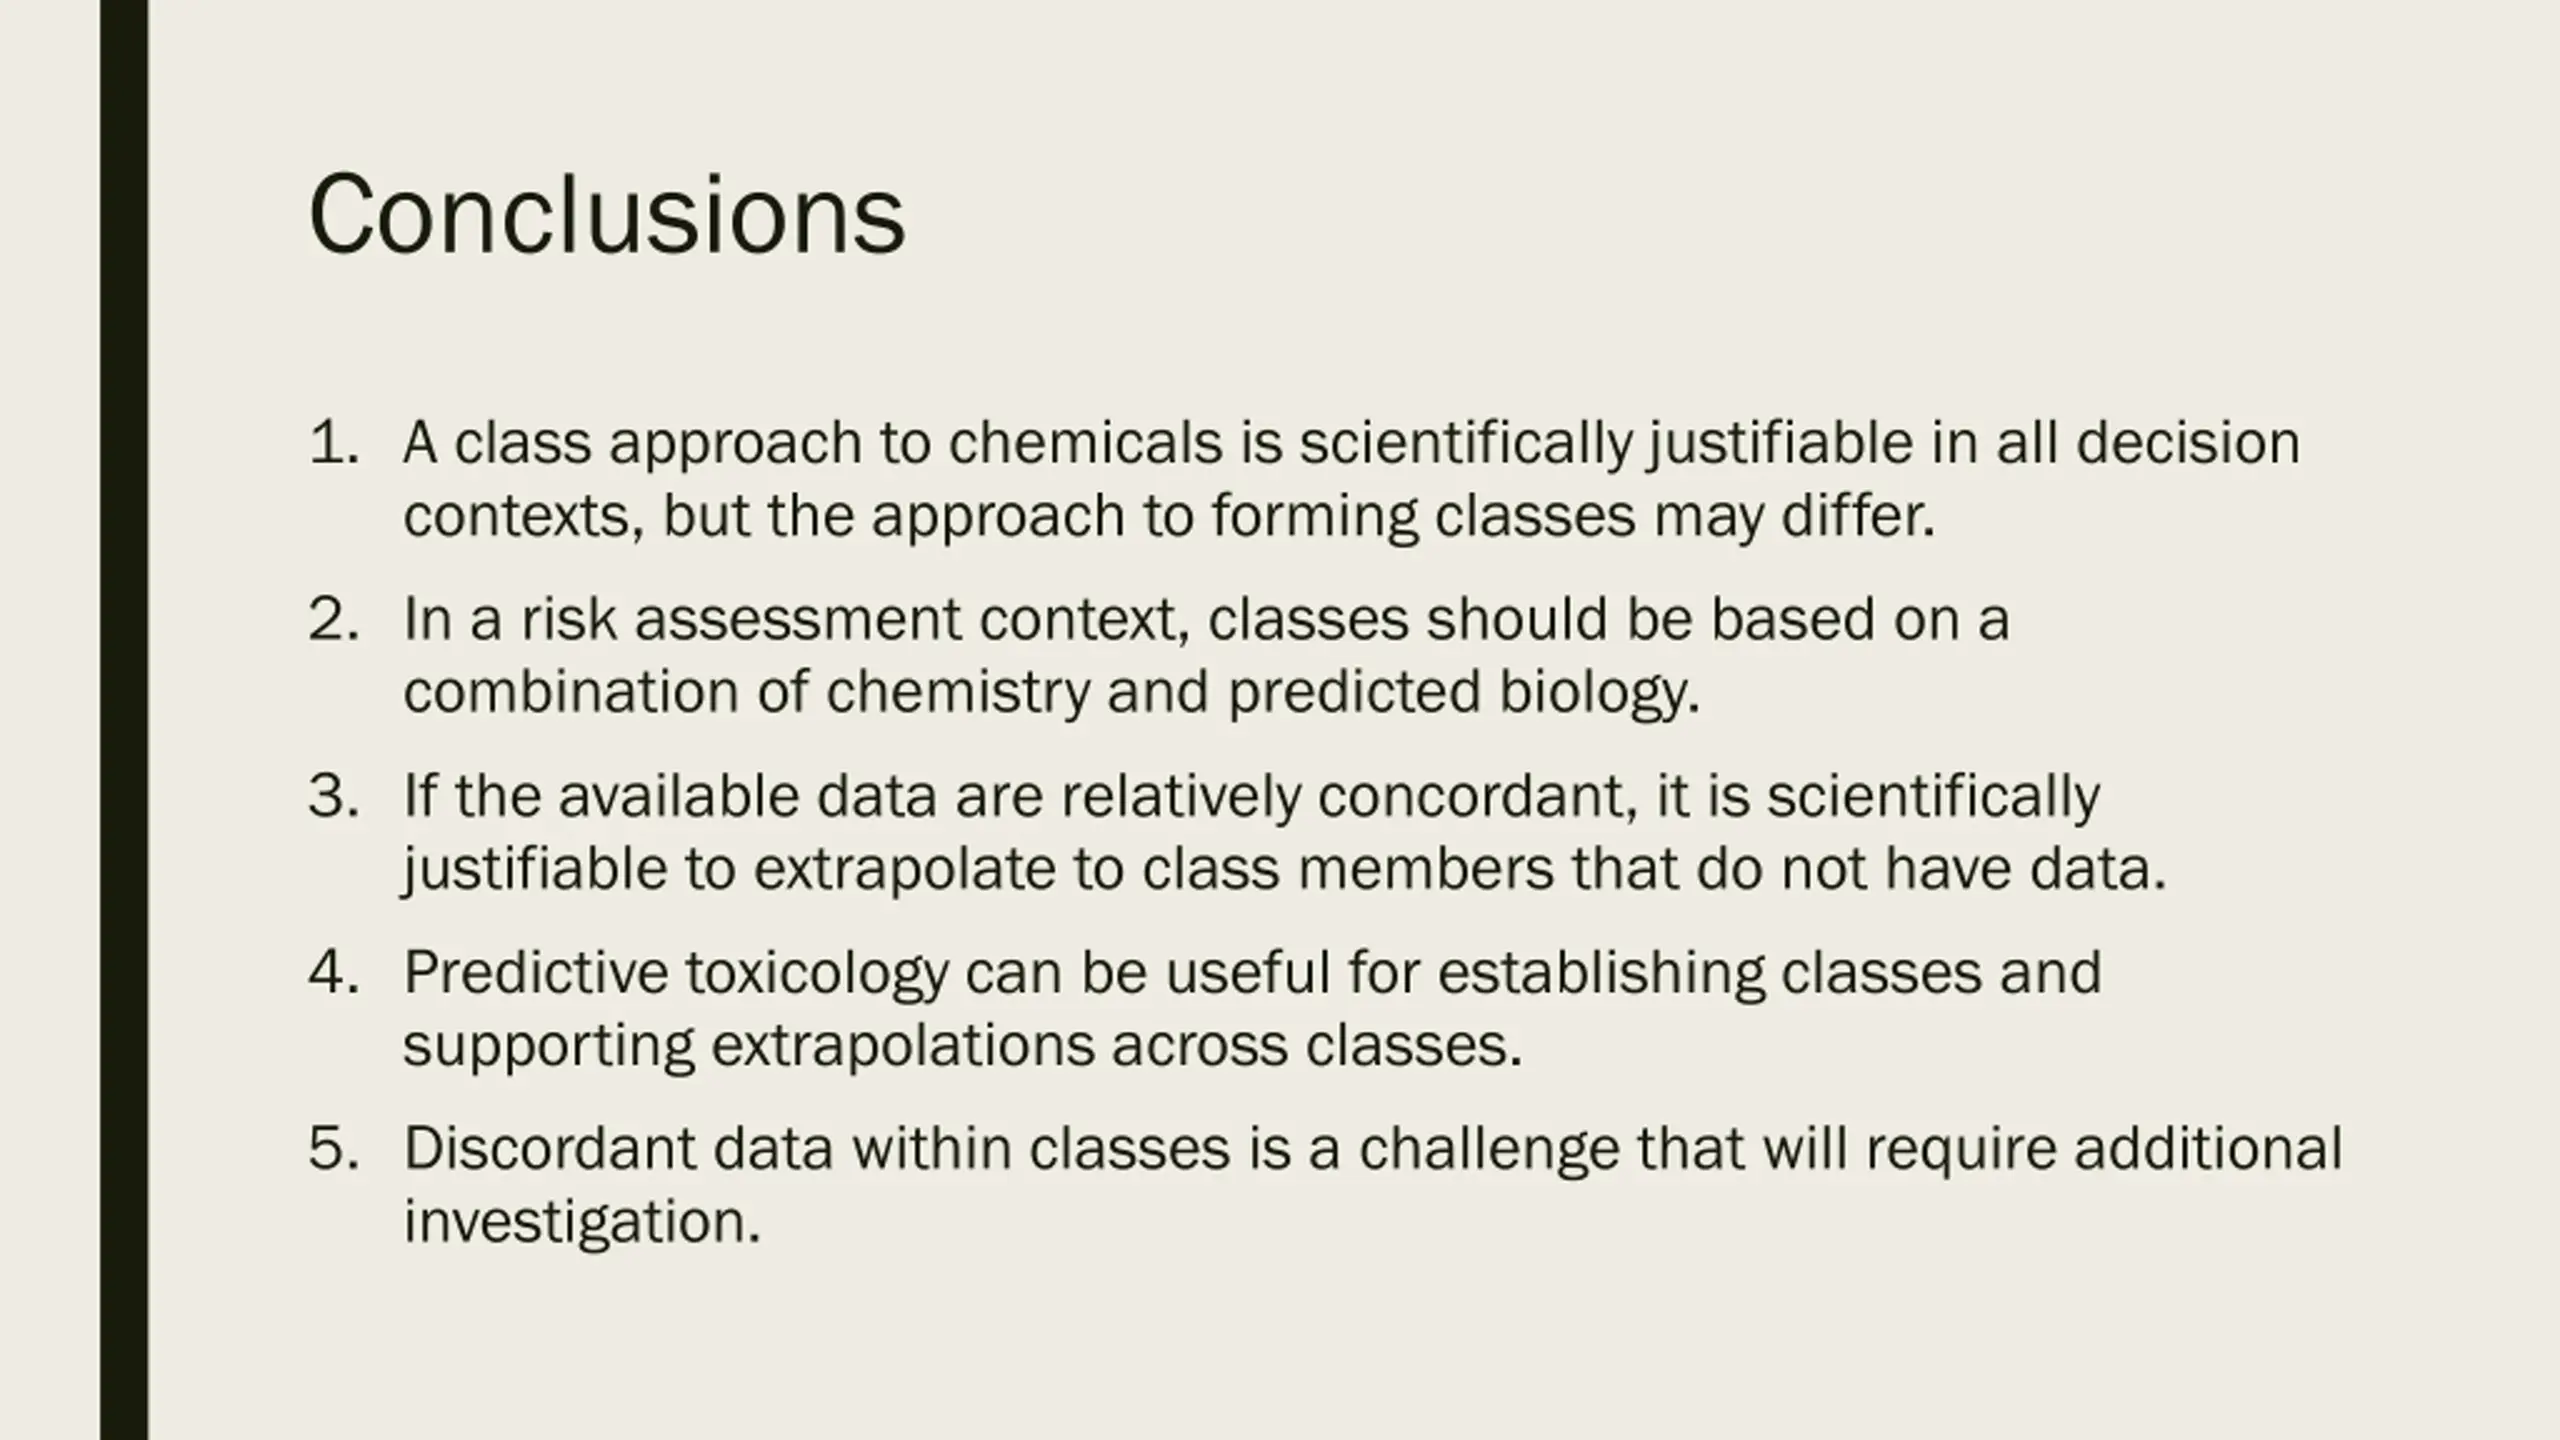
Task: Click 'contexts, but the approach' line
Action: pyautogui.click(x=1169, y=516)
